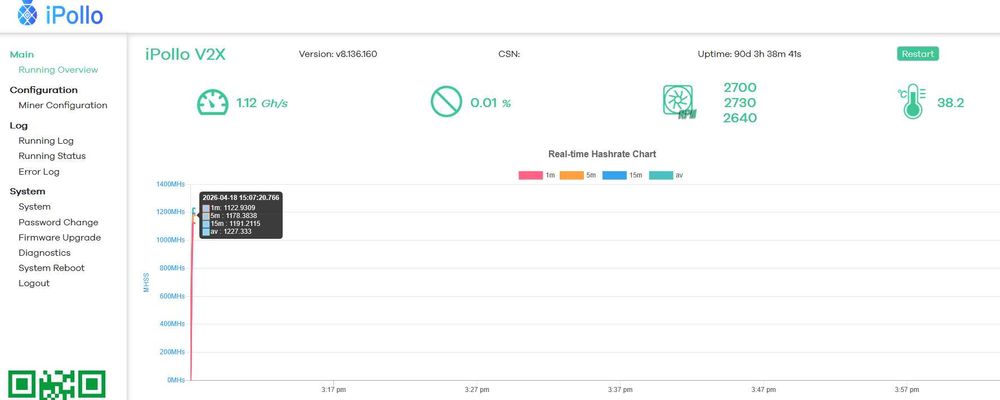Click the 3:37 pm time axis label
1000x400 pixels.
(x=620, y=389)
